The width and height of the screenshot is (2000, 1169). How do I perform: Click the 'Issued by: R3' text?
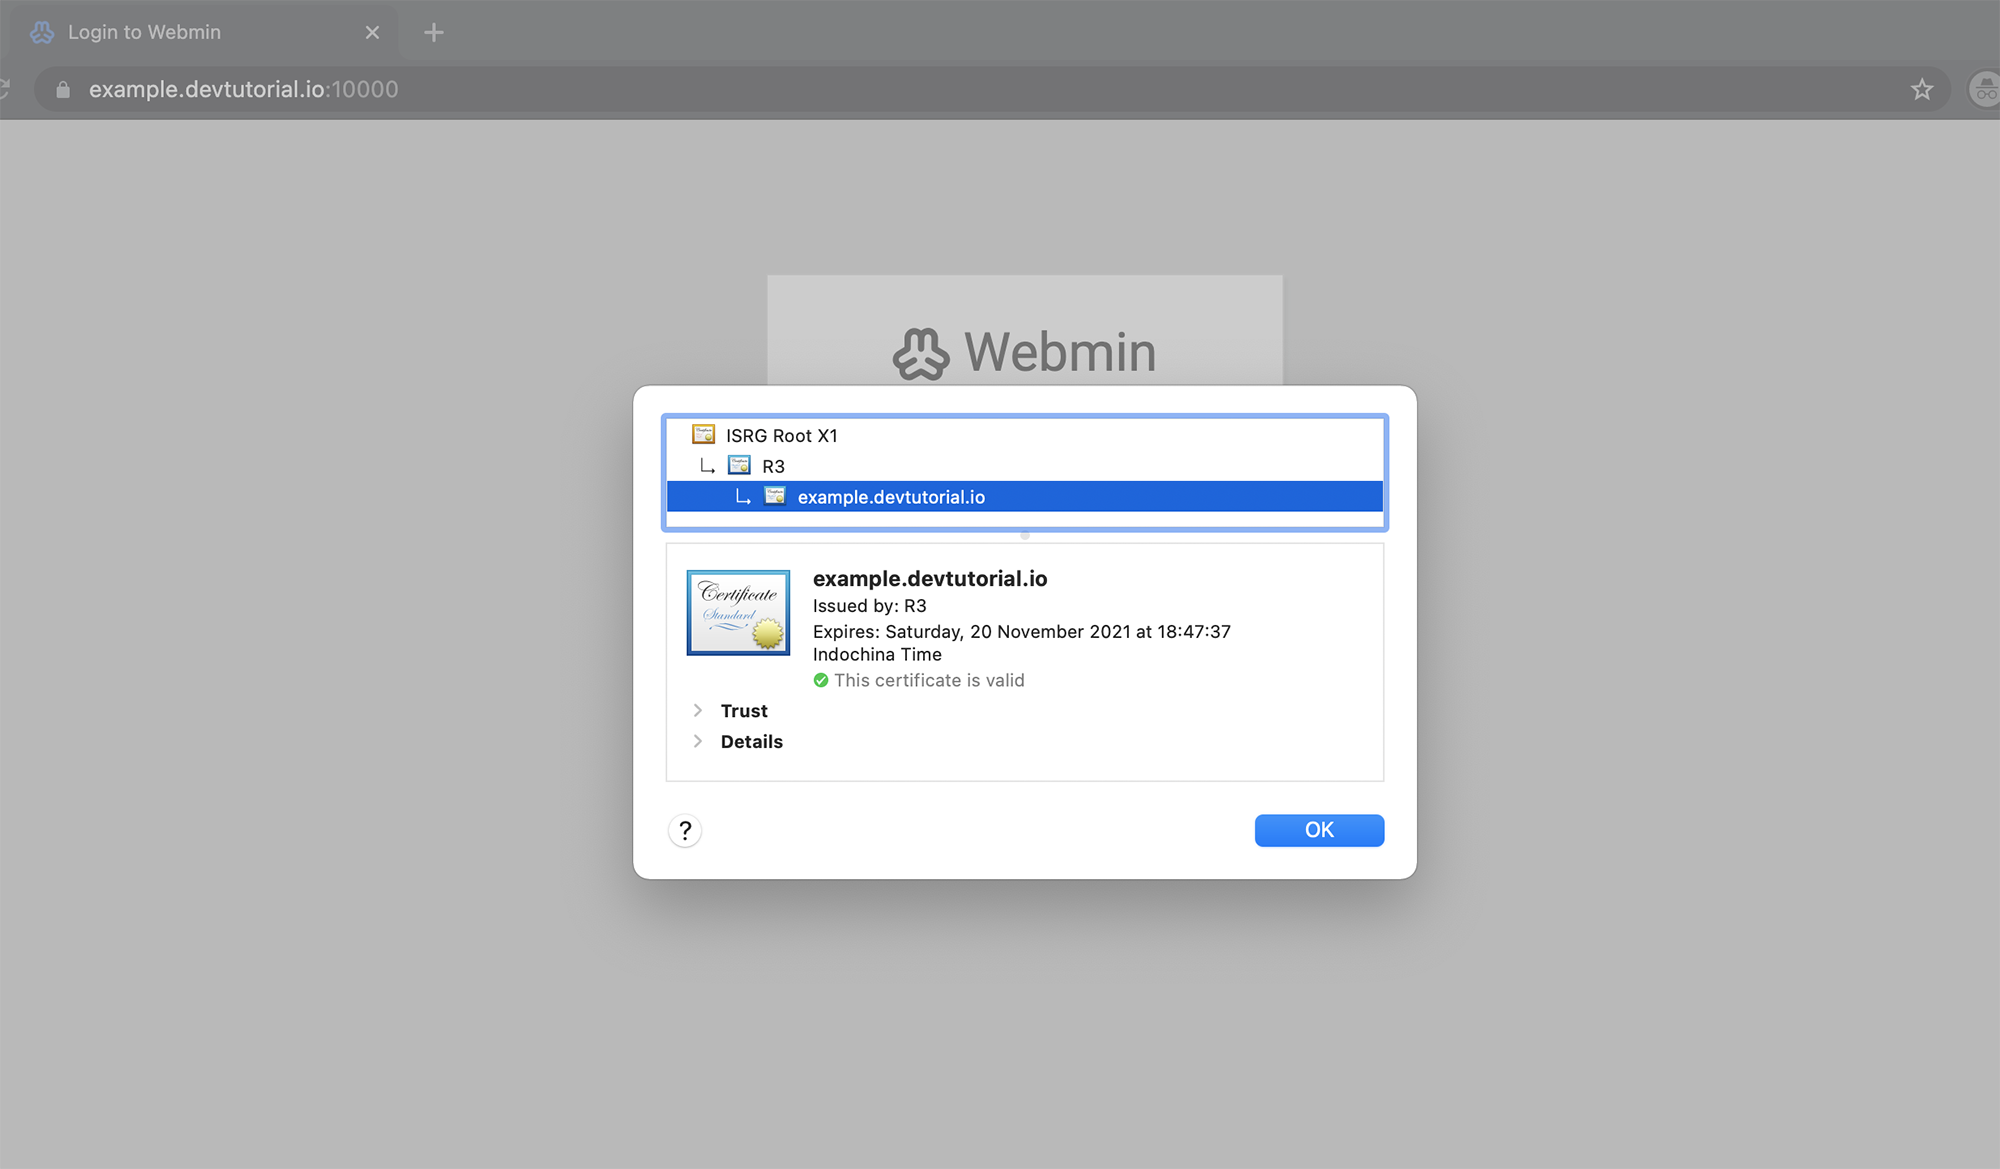coord(870,605)
